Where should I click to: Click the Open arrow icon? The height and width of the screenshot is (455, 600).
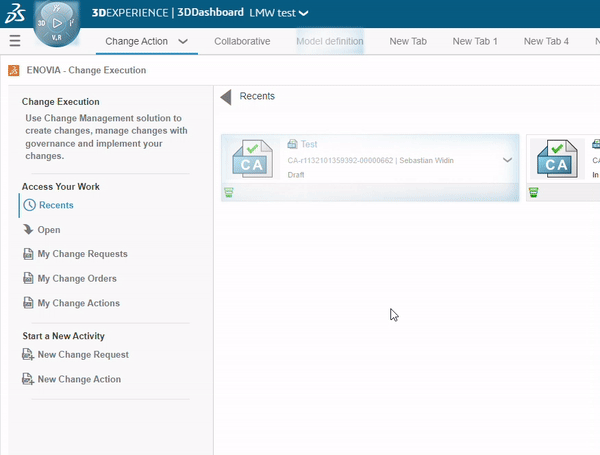28,230
